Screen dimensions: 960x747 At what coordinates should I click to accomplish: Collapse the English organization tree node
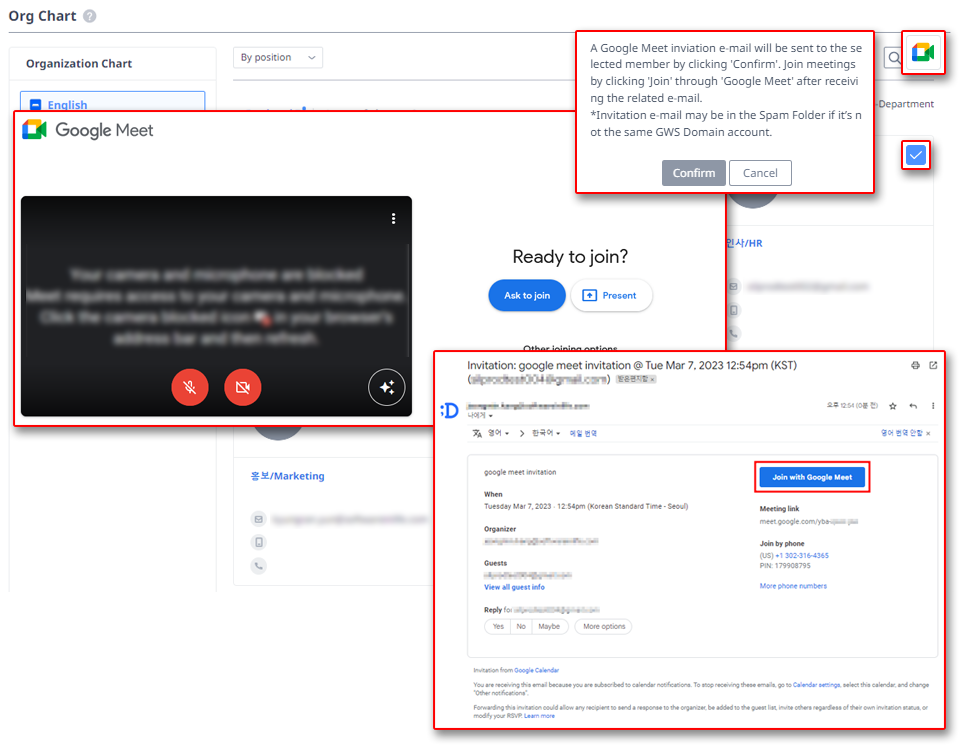pyautogui.click(x=34, y=105)
